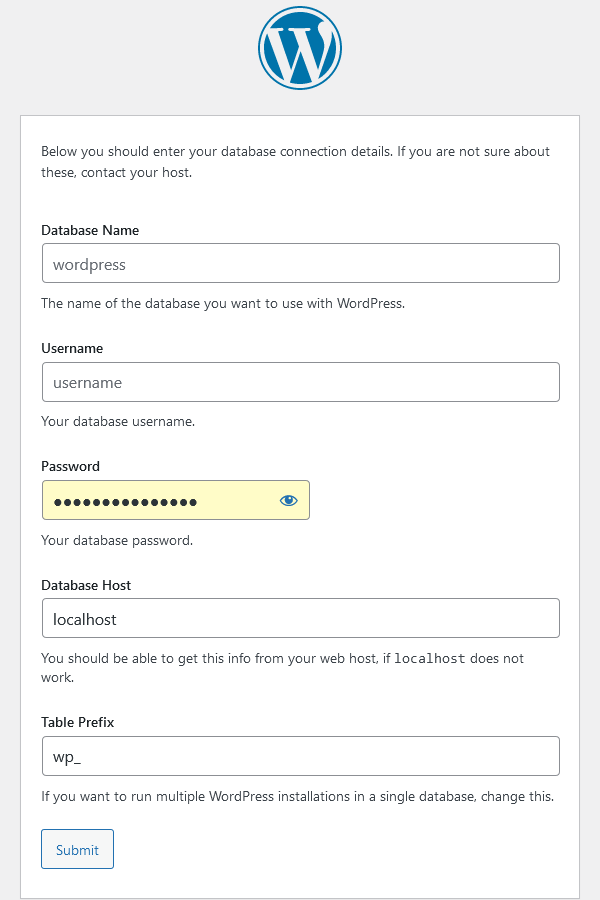Click the Database Host field containing localhost
This screenshot has height=900, width=600.
[x=300, y=618]
